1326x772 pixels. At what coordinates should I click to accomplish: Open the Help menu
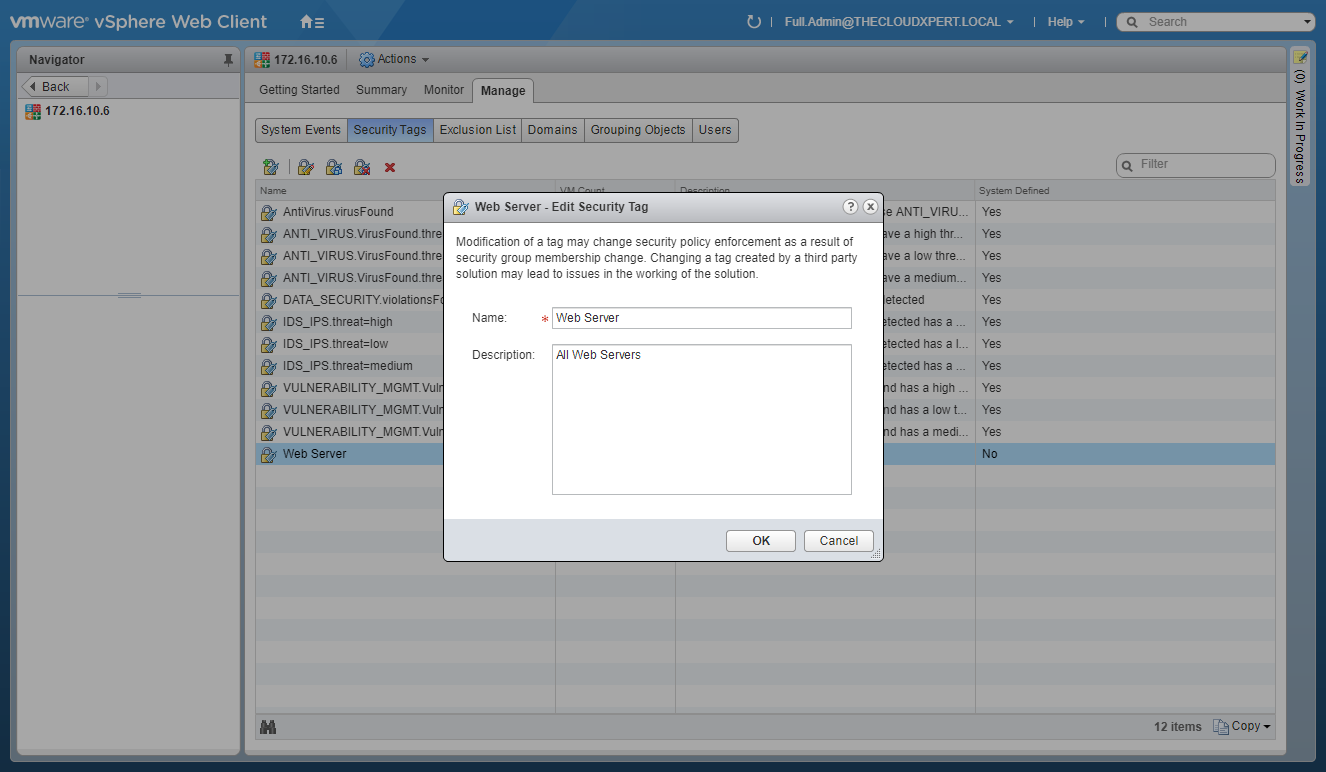(x=1066, y=22)
